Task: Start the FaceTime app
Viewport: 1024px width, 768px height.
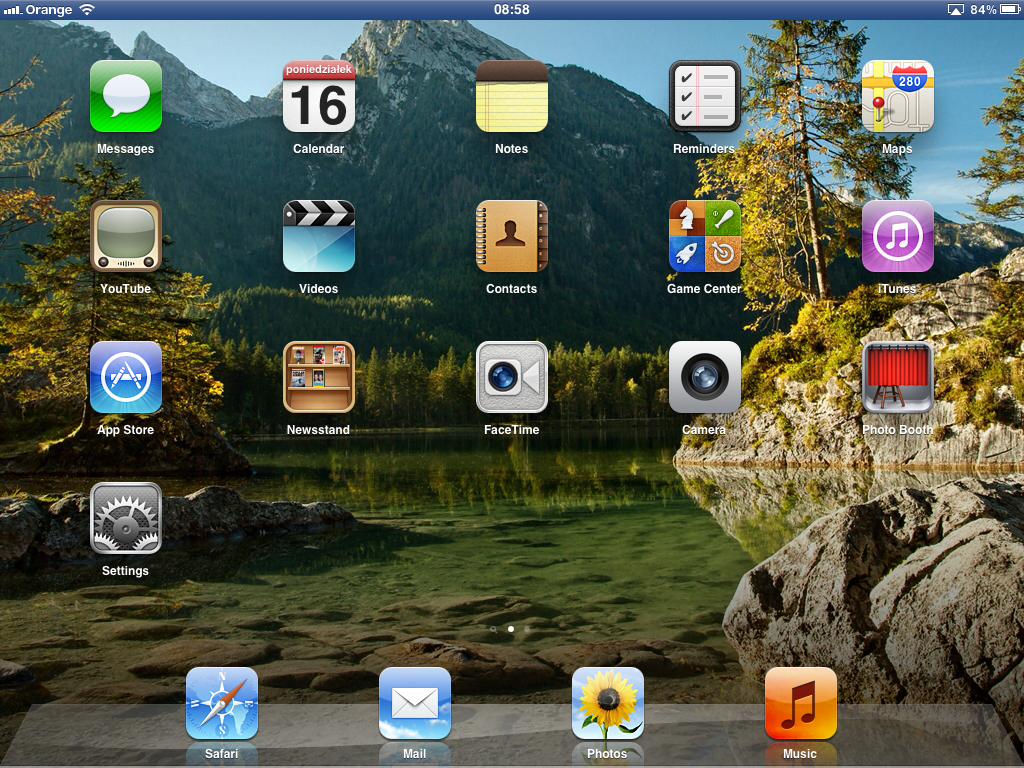Action: click(x=511, y=377)
